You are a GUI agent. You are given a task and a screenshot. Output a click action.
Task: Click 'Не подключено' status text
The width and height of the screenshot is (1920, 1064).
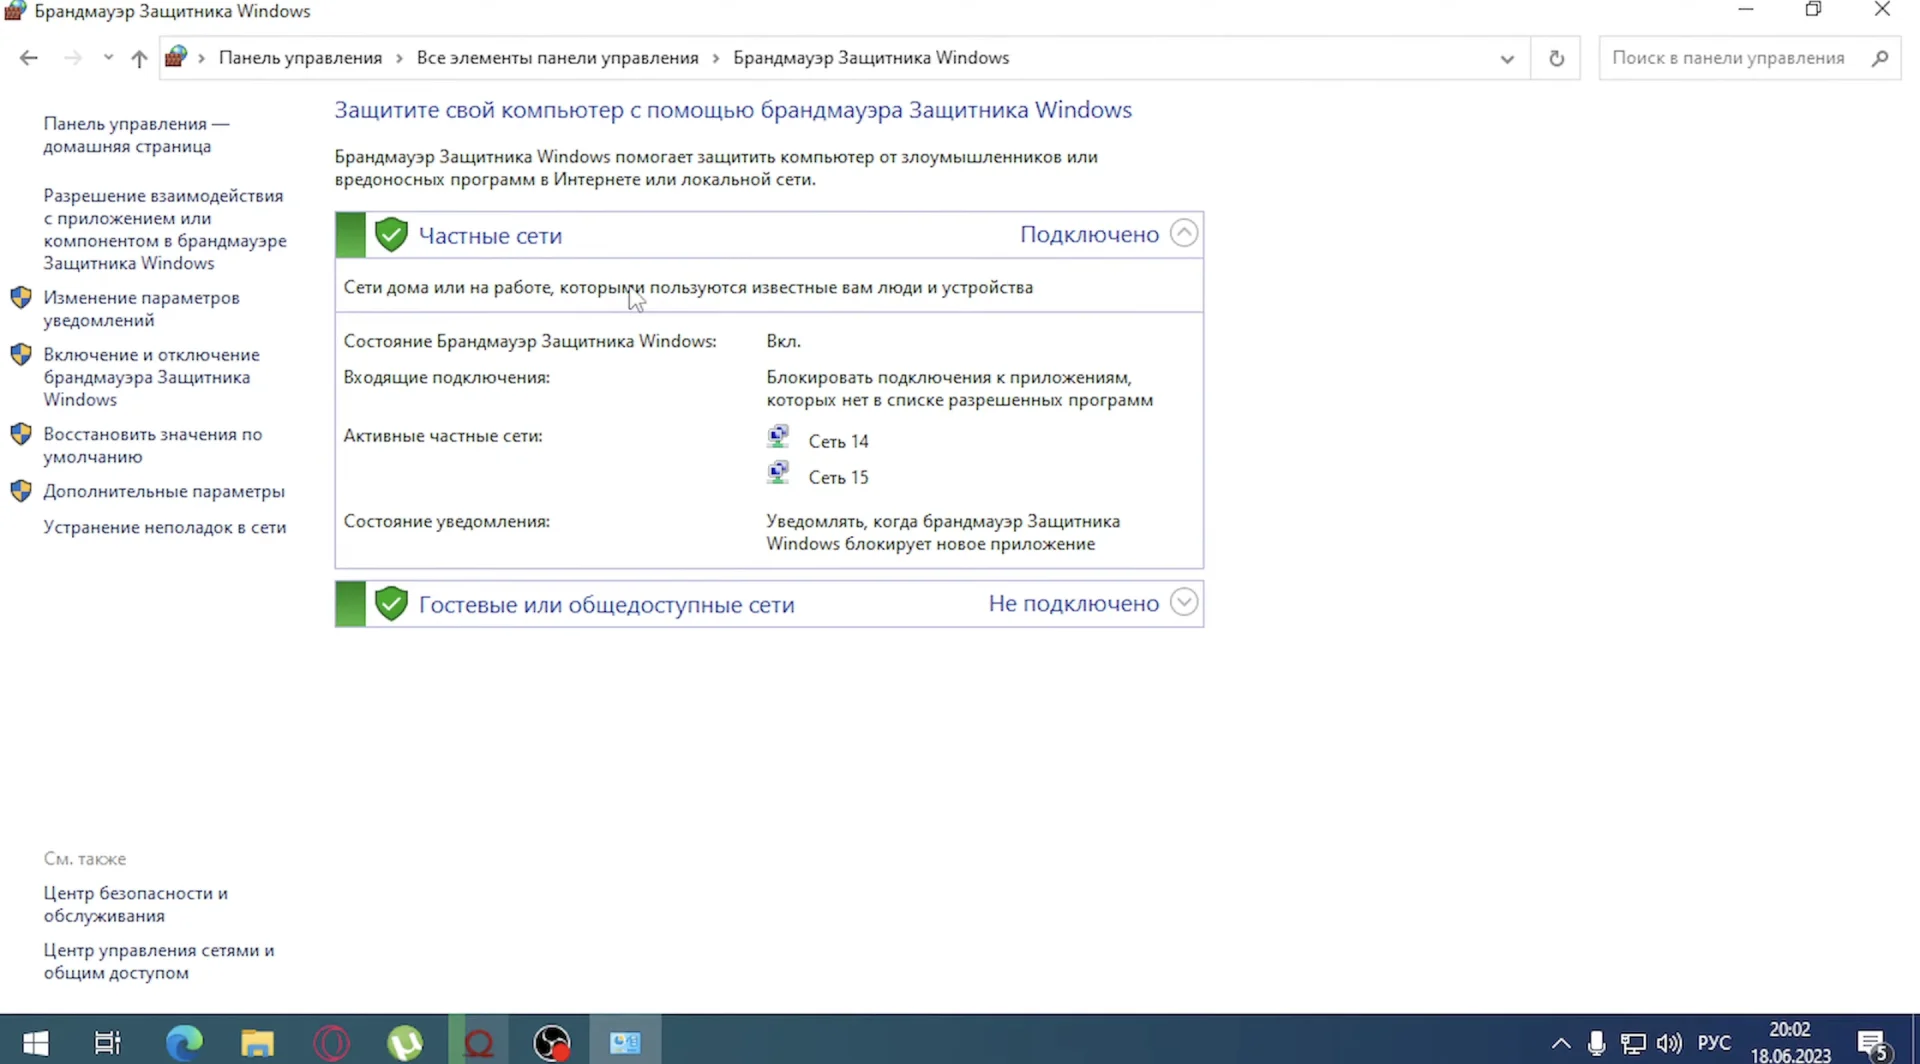coord(1073,603)
